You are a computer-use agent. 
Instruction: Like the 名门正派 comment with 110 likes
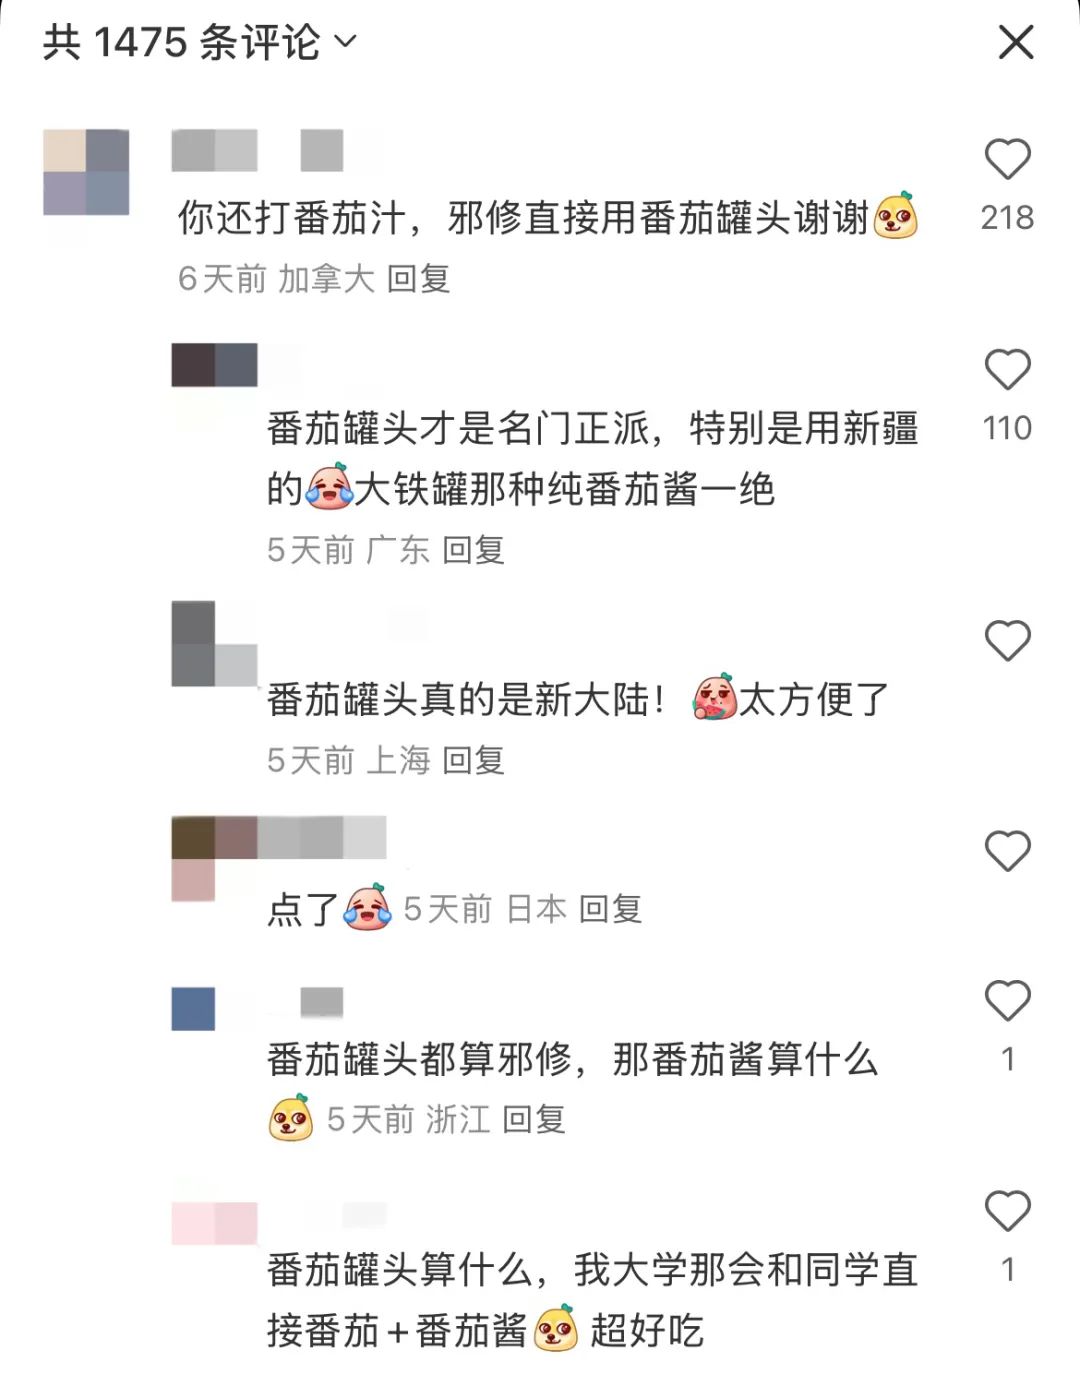[1007, 369]
